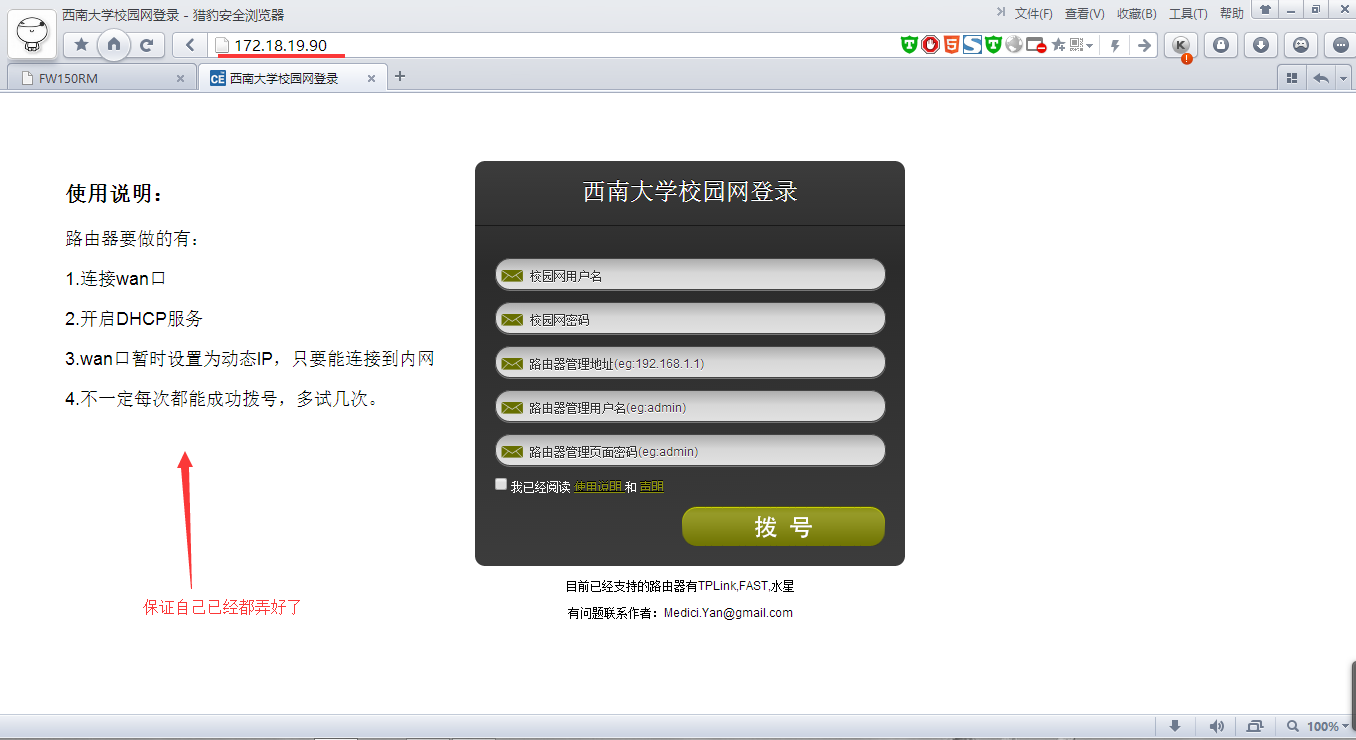
Task: Open the skin shirt icon in title bar
Action: 1266,10
